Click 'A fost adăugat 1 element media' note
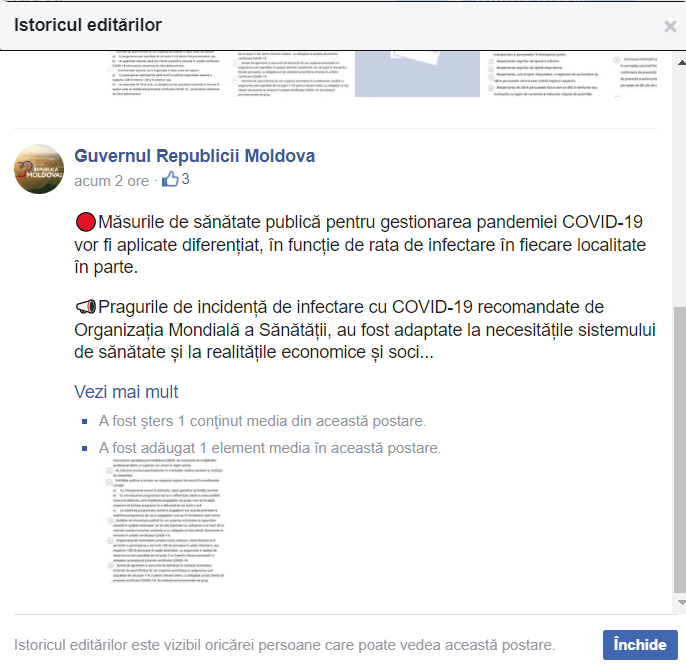Screen dimensions: 686x670 tap(270, 448)
